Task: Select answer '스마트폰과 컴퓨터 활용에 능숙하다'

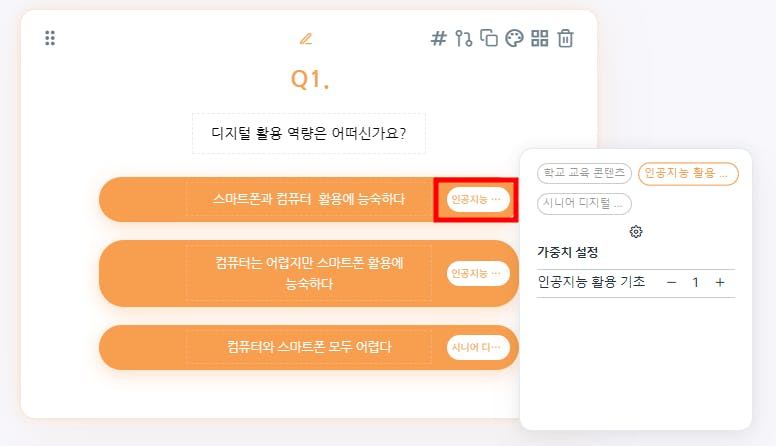Action: click(x=308, y=199)
